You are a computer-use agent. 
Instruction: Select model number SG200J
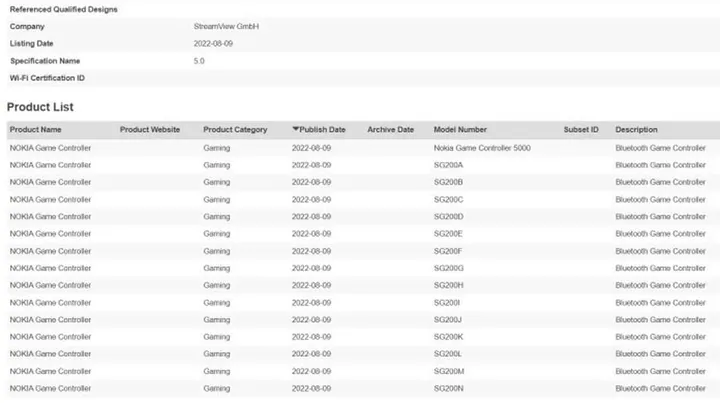448,319
